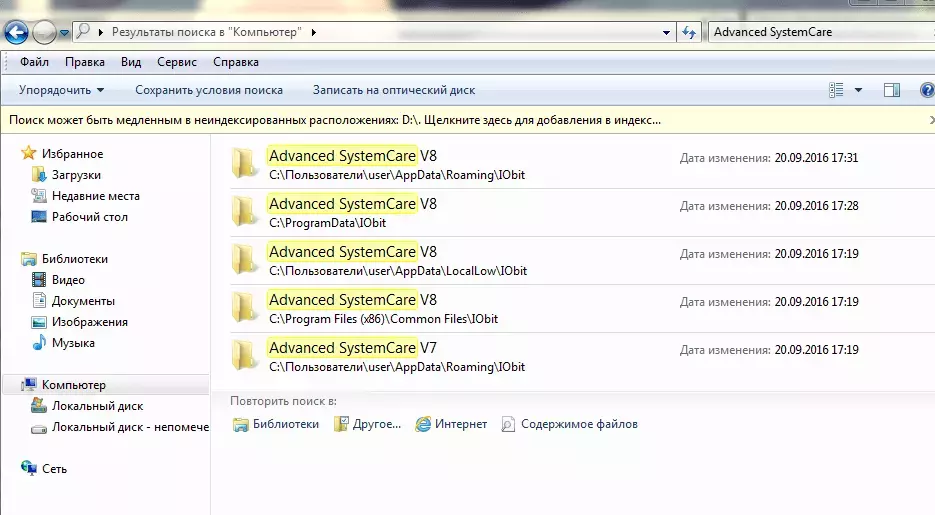Click the date 20.09.2016 17:31
Viewport: 935px width, 515px height.
[x=816, y=158]
